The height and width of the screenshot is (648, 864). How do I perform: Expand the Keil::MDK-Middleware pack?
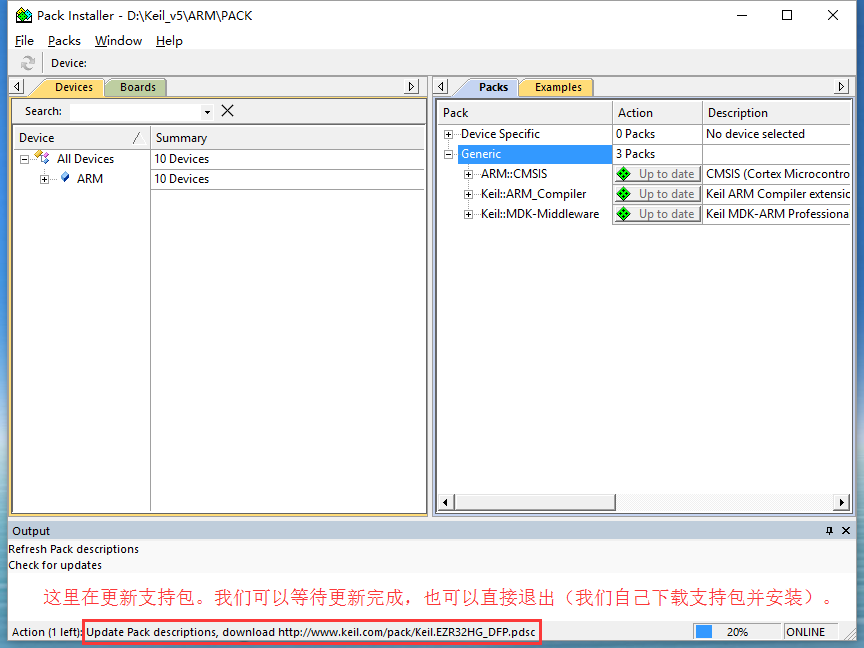coord(468,214)
